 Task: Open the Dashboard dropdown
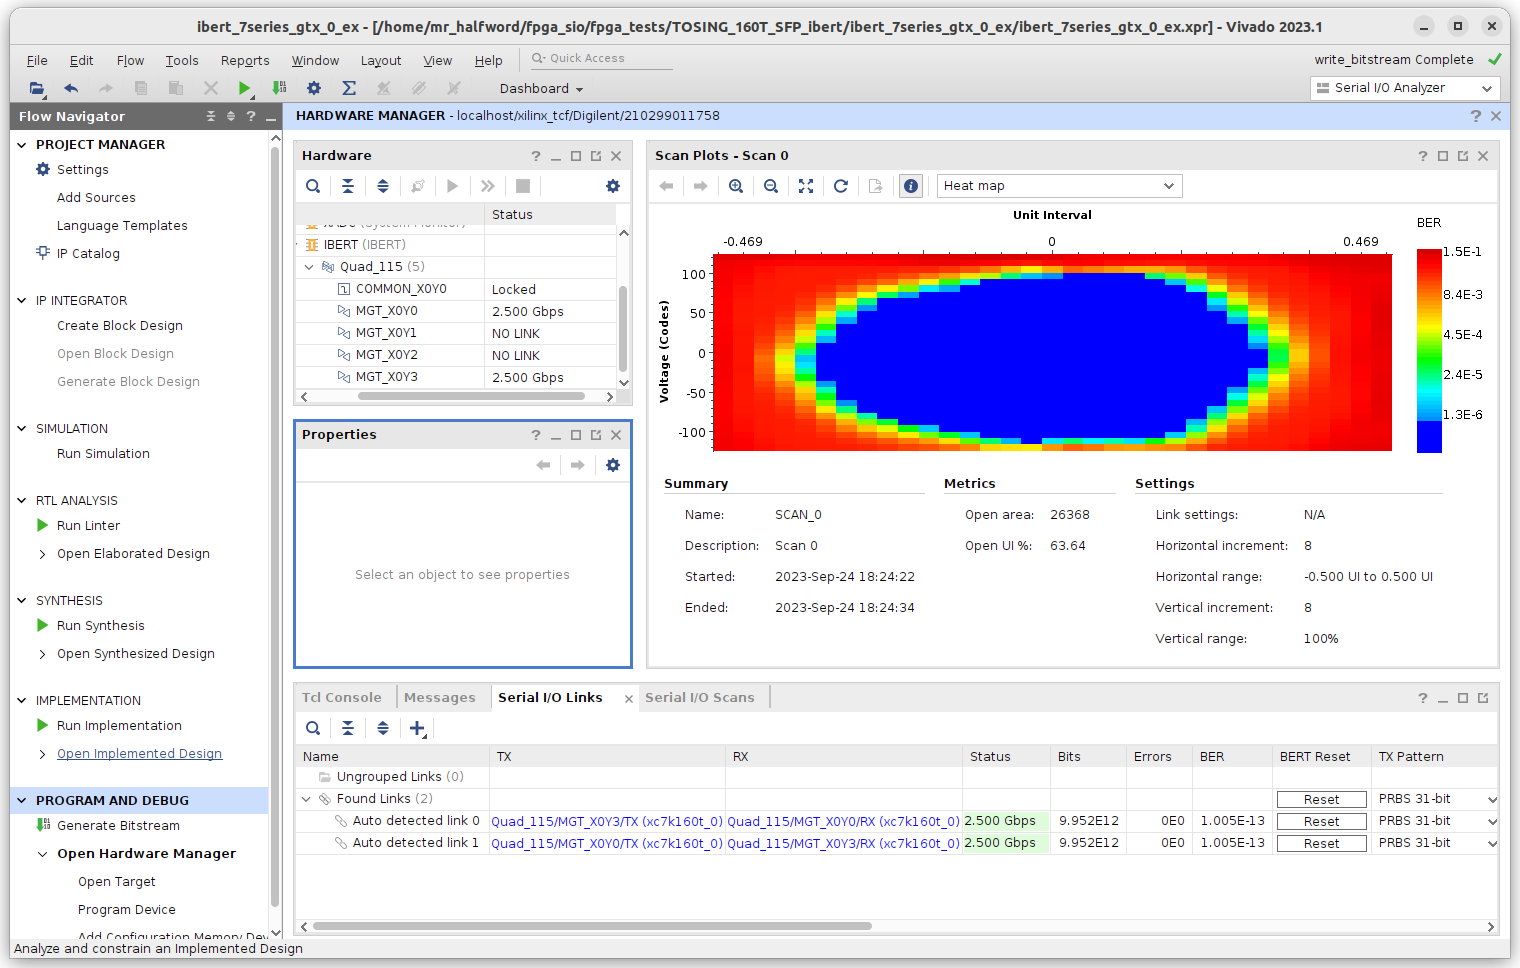point(541,89)
